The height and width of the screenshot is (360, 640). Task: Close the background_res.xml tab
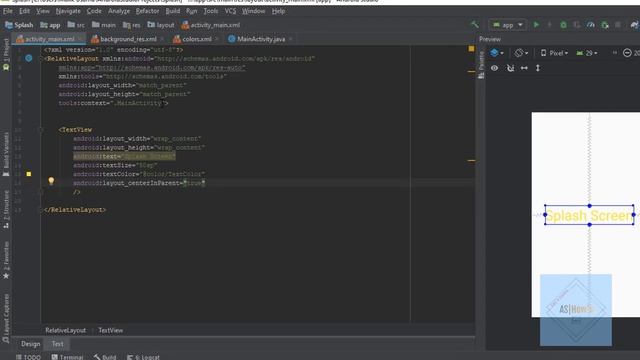coord(162,39)
